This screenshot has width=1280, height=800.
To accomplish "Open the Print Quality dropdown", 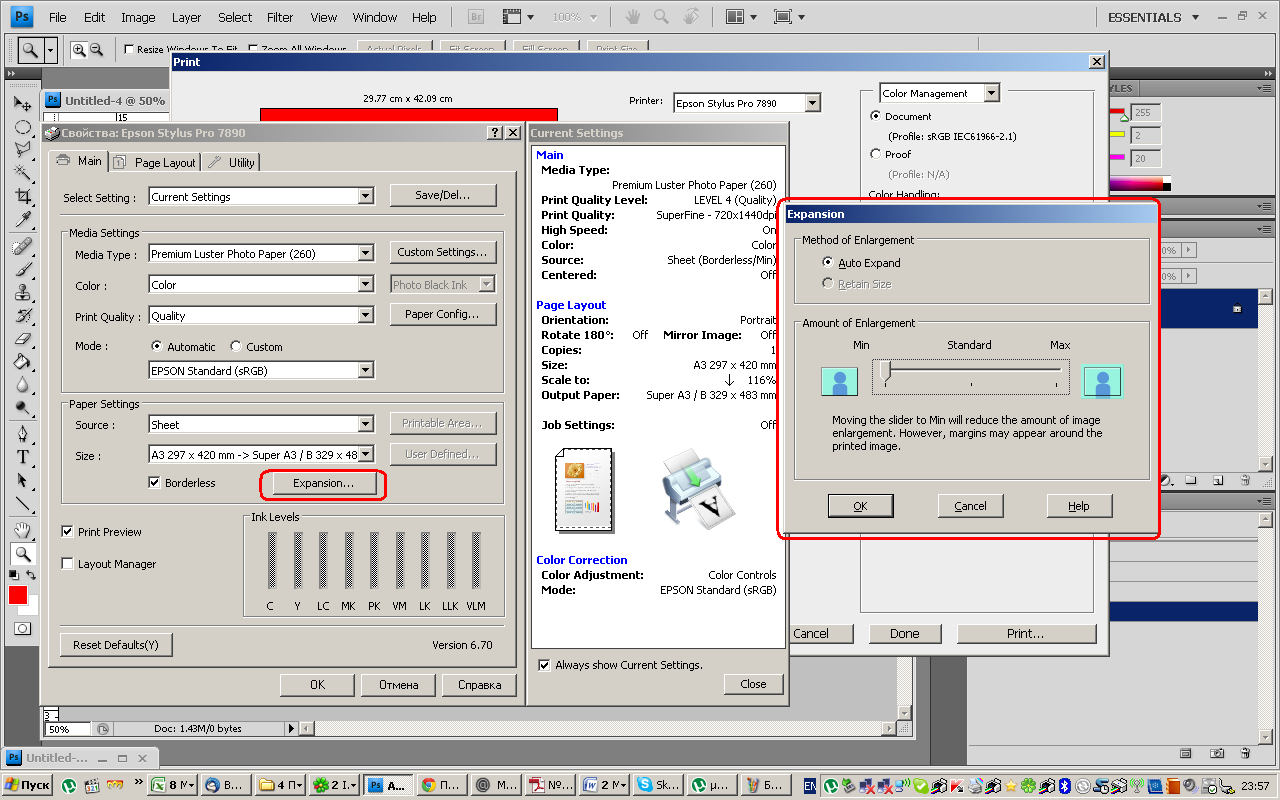I will [261, 316].
